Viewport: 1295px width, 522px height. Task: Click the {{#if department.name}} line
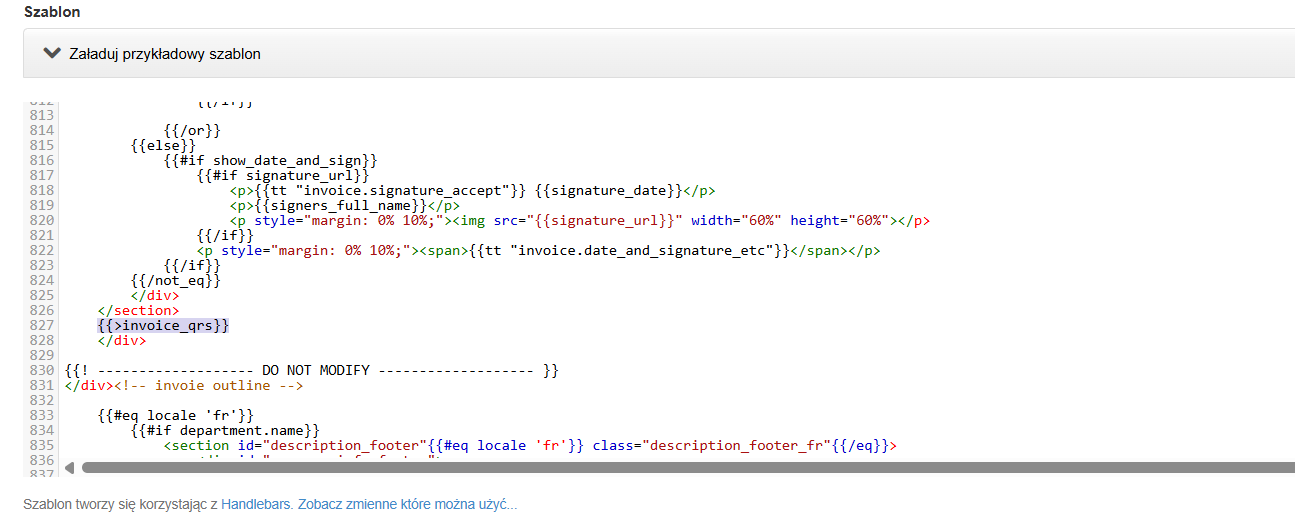point(225,430)
